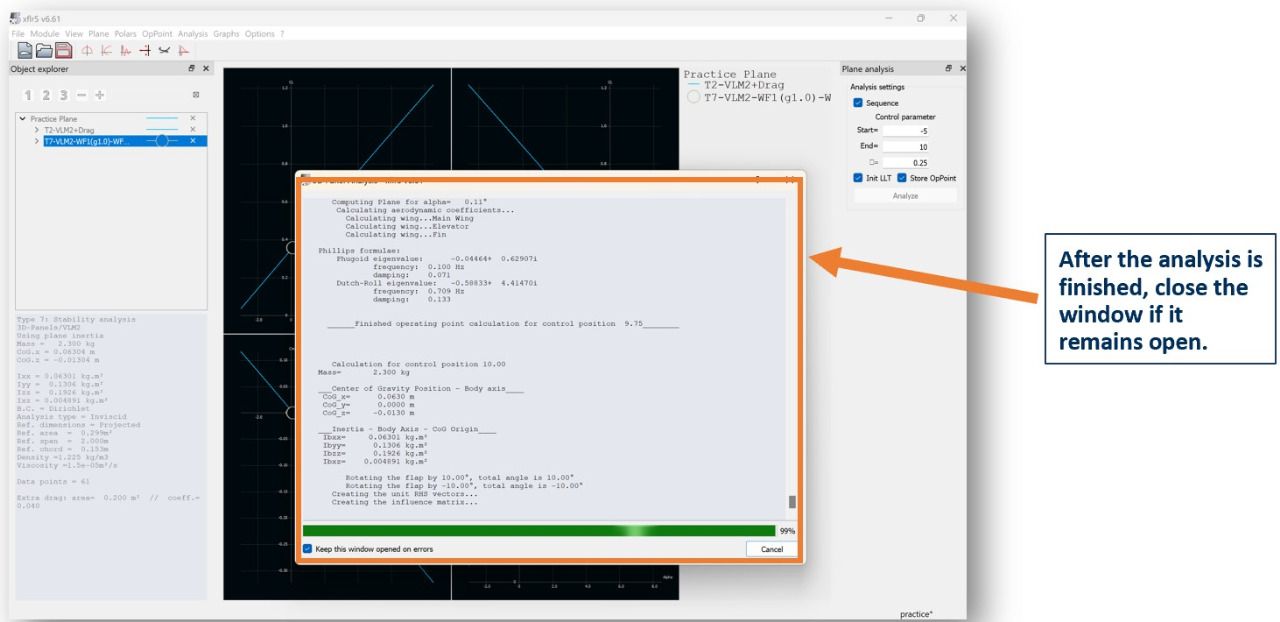1280x622 pixels.
Task: Expand the T2-VLM2+Drag polar node
Action: click(36, 130)
